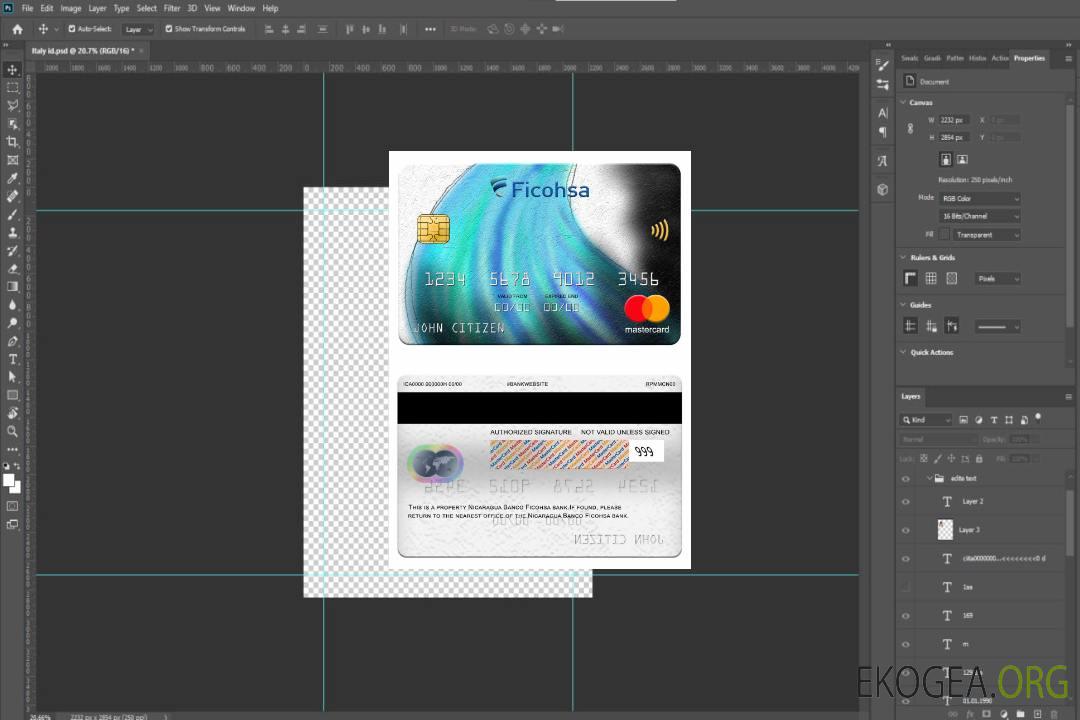The image size is (1080, 720).
Task: Toggle the Show Transform Controls checkbox
Action: pos(169,29)
